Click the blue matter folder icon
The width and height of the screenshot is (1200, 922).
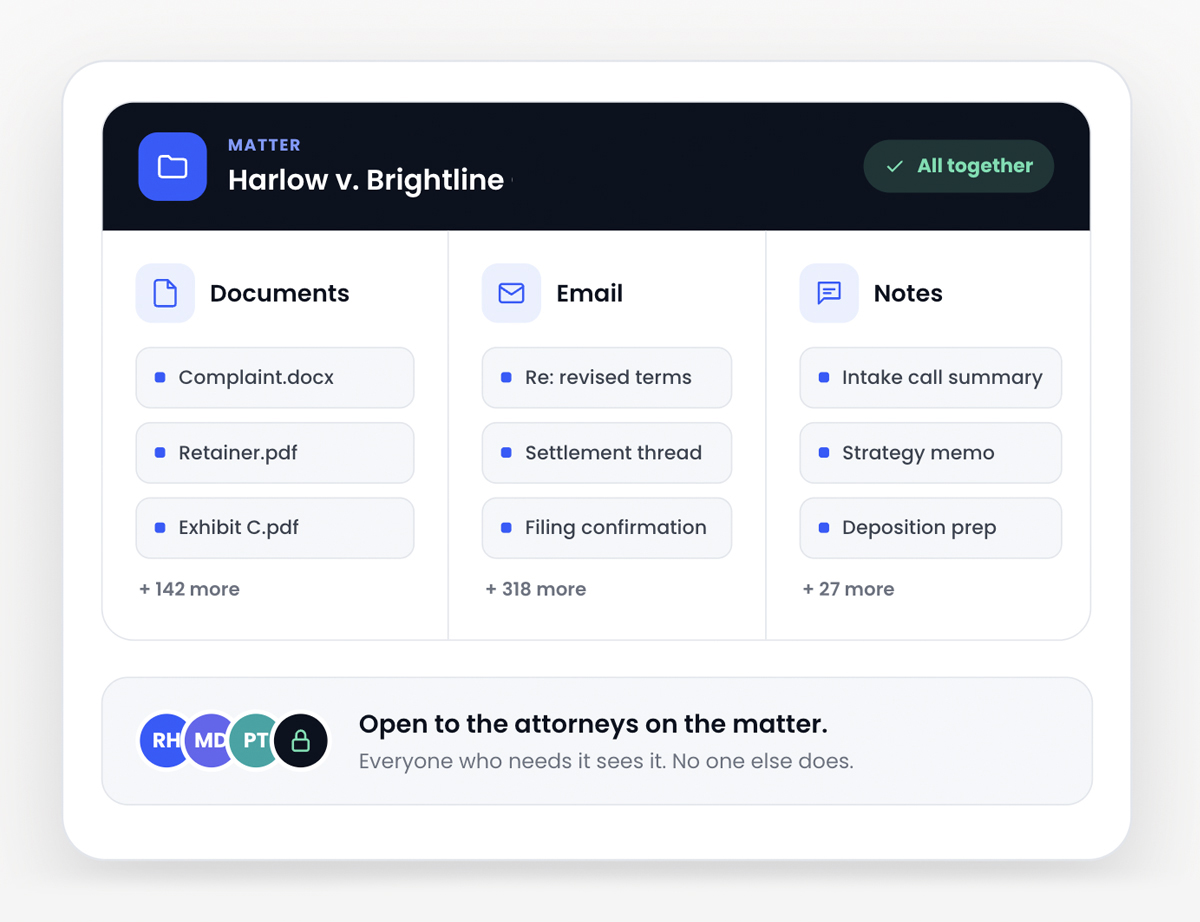tap(172, 166)
